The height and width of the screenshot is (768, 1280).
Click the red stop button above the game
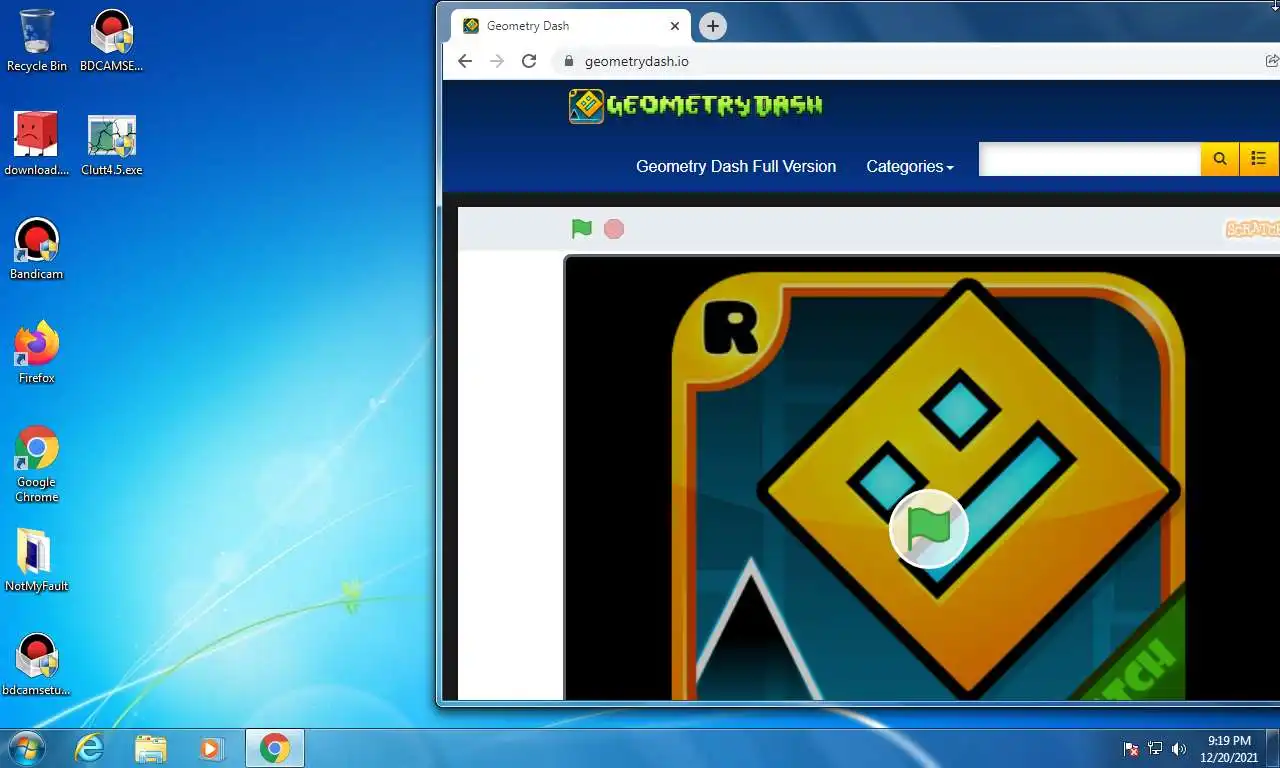614,229
